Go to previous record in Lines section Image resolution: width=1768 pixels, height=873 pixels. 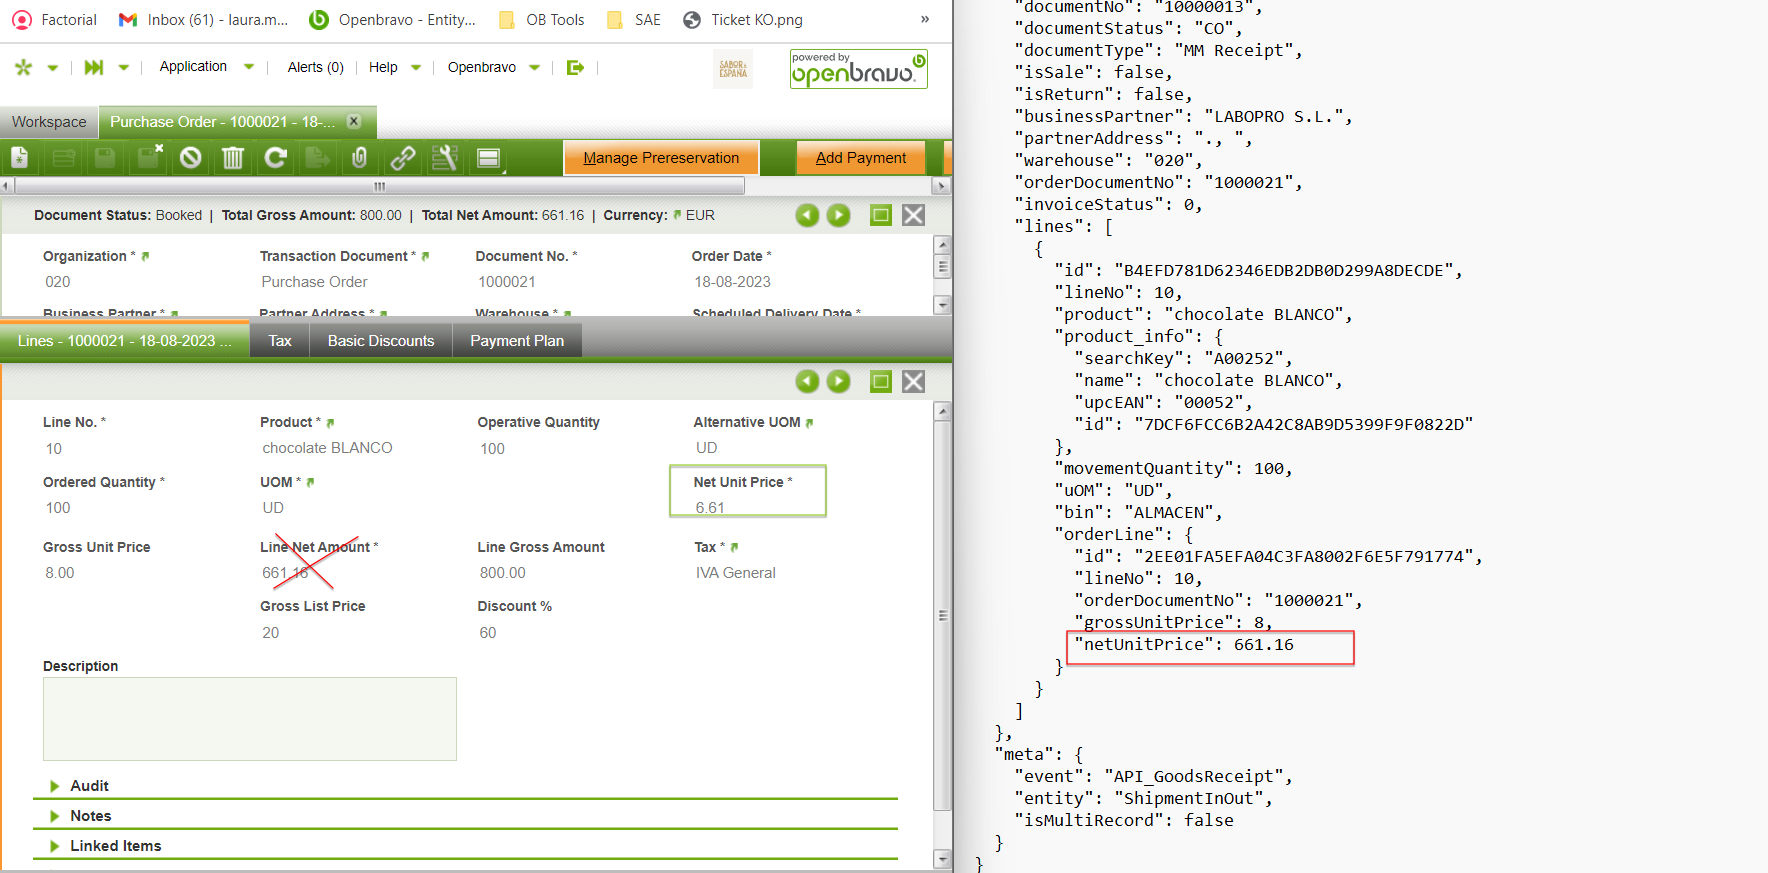pyautogui.click(x=807, y=381)
